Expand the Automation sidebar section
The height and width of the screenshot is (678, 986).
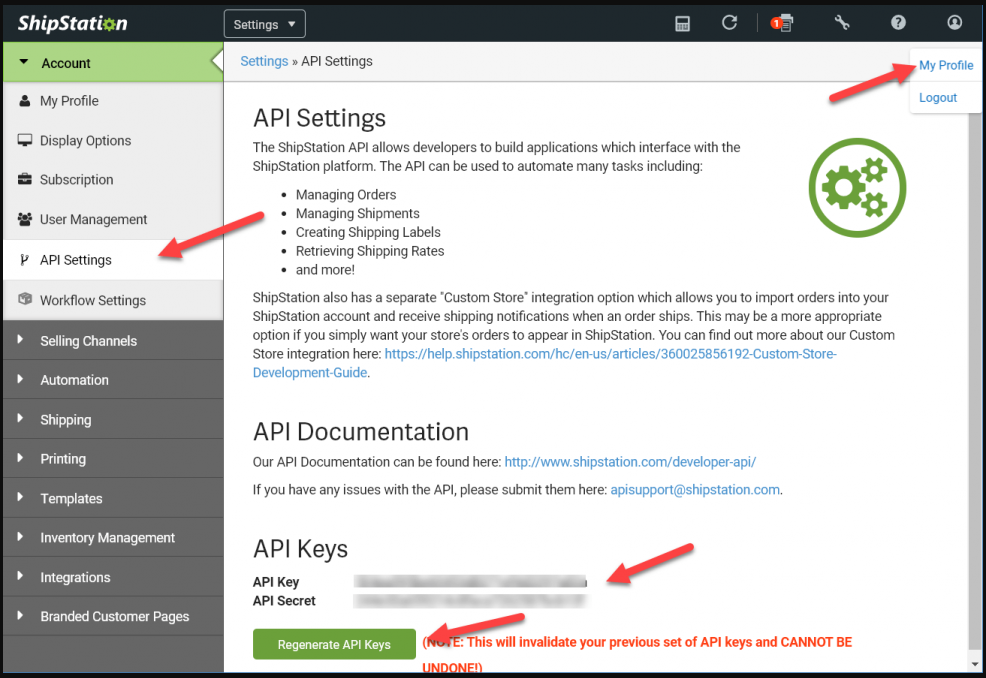pyautogui.click(x=74, y=380)
